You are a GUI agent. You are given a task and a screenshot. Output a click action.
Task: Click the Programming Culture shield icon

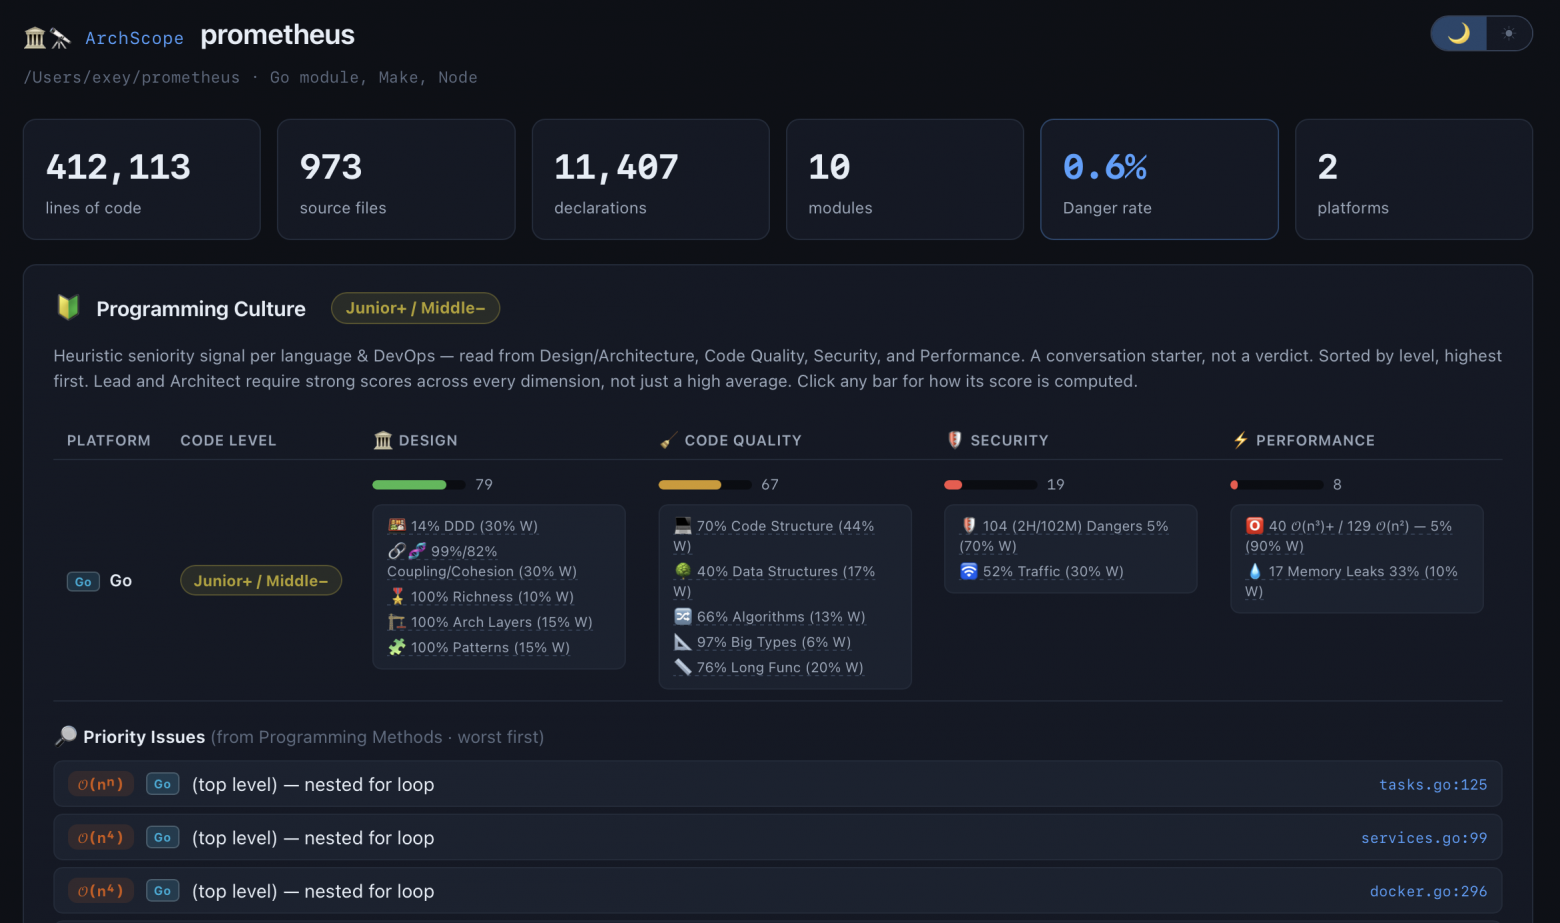[x=68, y=308]
